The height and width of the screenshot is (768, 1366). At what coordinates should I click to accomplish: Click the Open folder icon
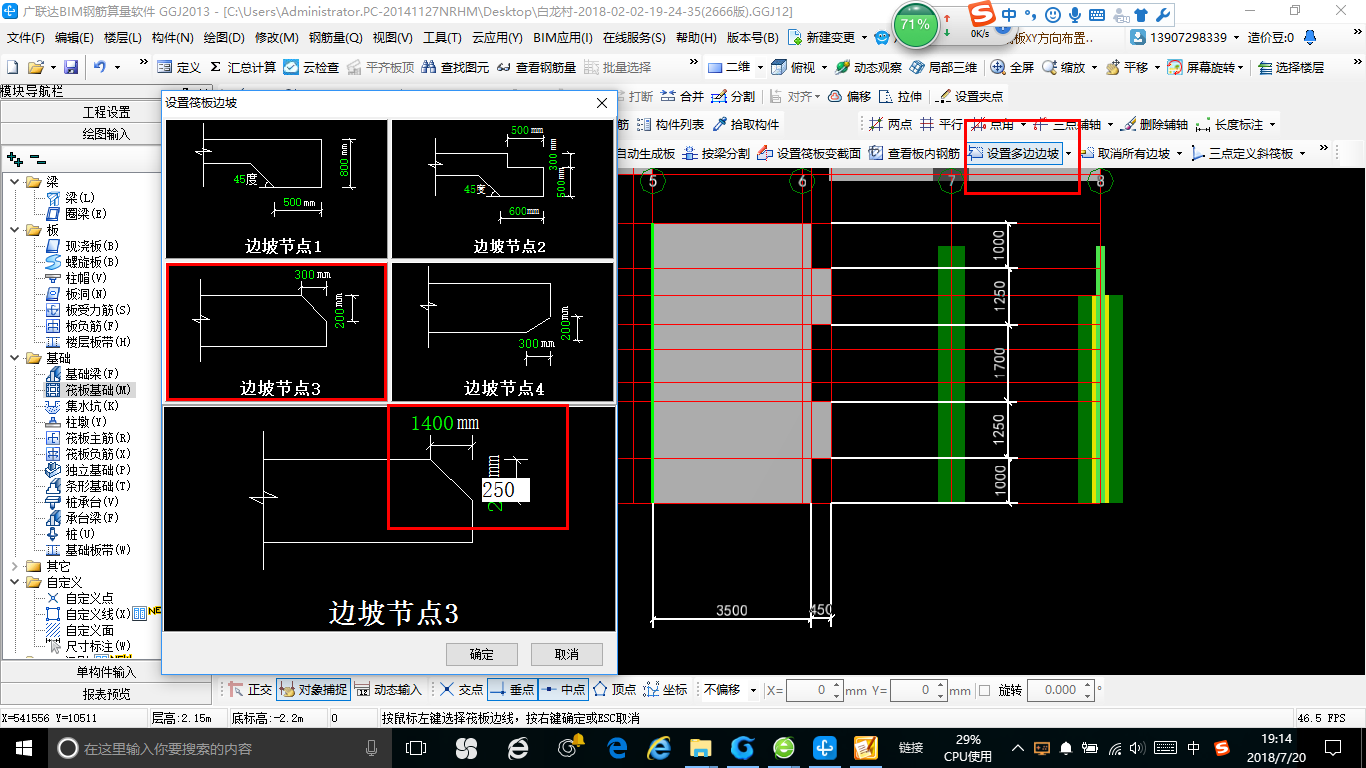[35, 67]
